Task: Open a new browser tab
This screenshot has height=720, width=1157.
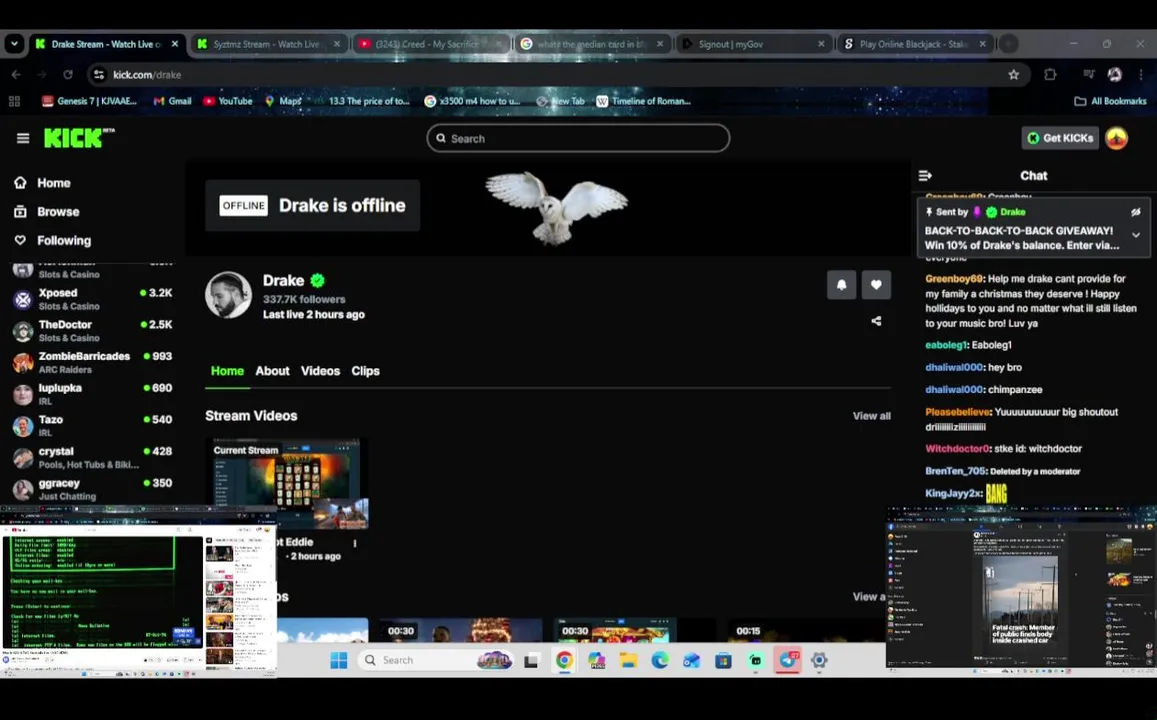Action: click(x=1008, y=44)
